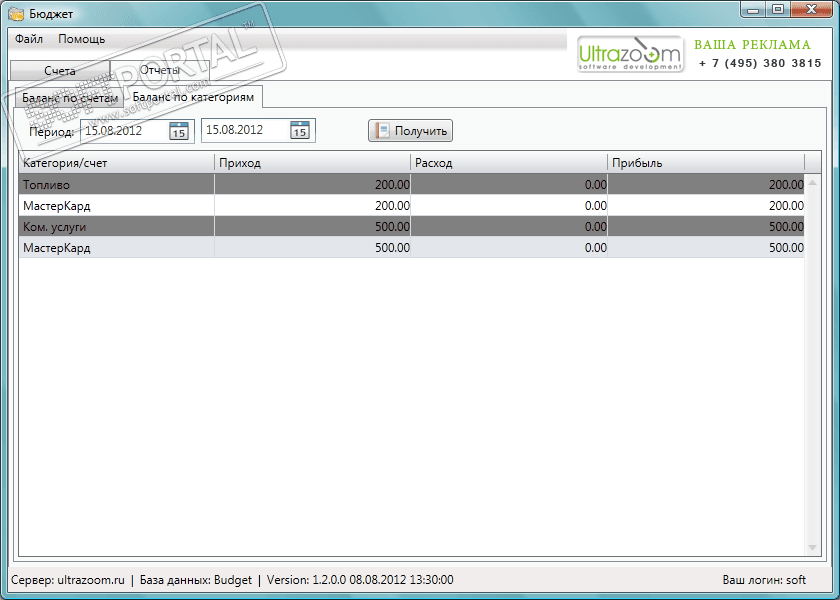
Task: Click the Бюджет app icon in title bar
Action: (16, 13)
